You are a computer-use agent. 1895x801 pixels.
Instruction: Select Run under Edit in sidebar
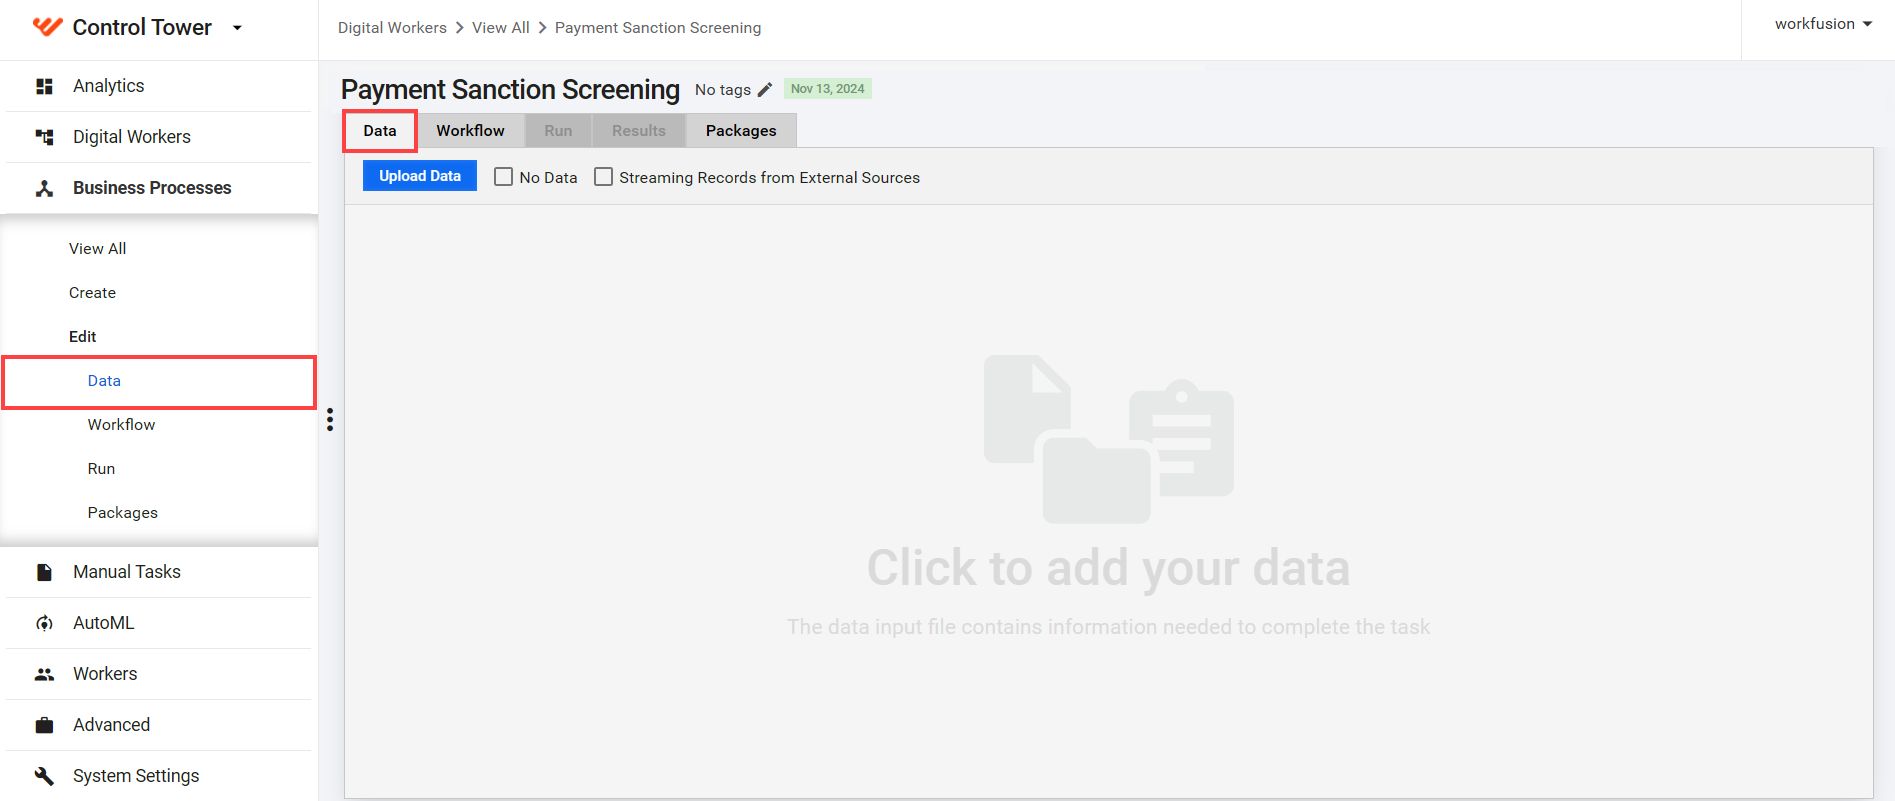pos(102,469)
